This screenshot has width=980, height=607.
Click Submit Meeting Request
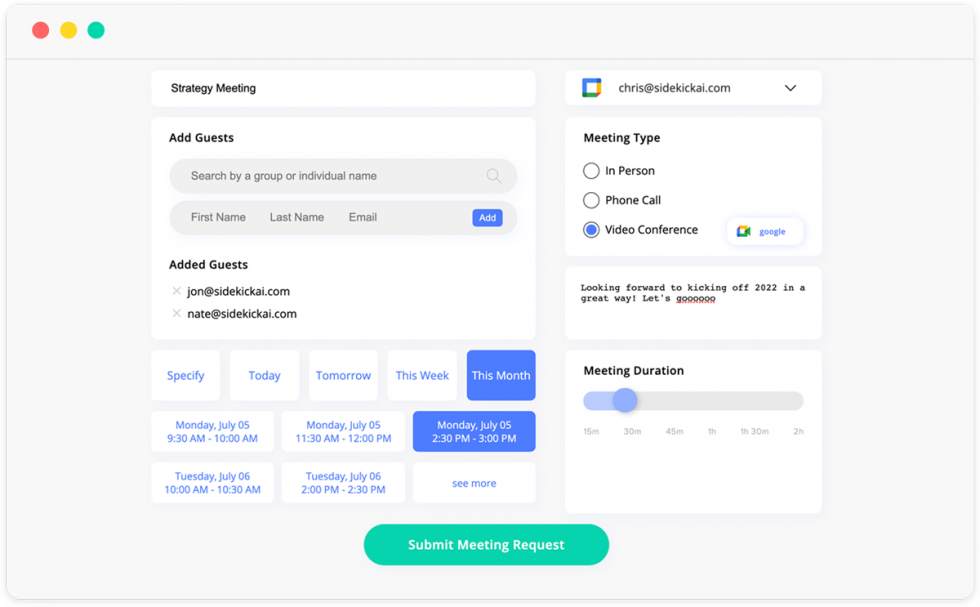pyautogui.click(x=486, y=544)
